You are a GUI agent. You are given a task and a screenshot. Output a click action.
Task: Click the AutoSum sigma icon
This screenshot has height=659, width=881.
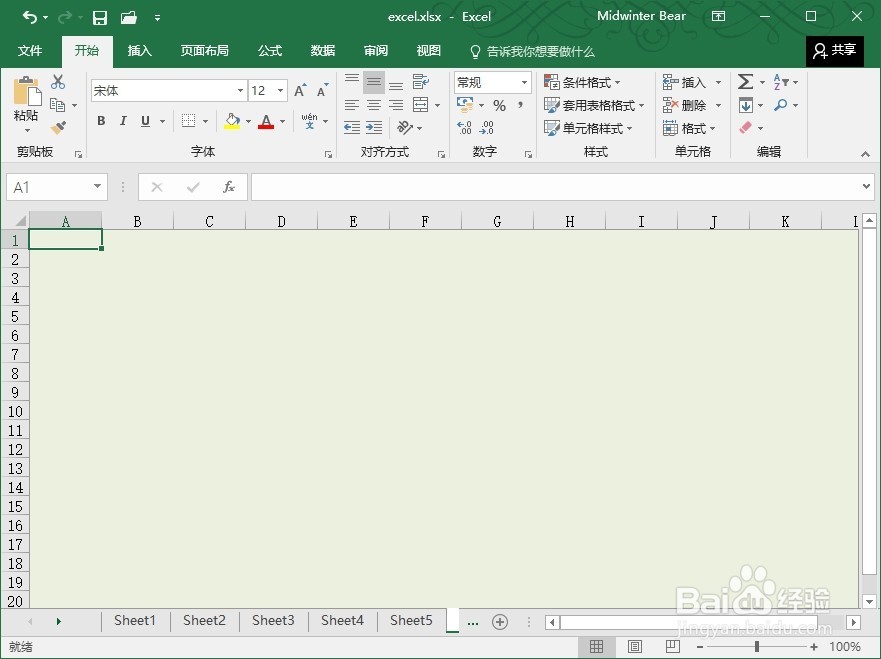tap(746, 82)
